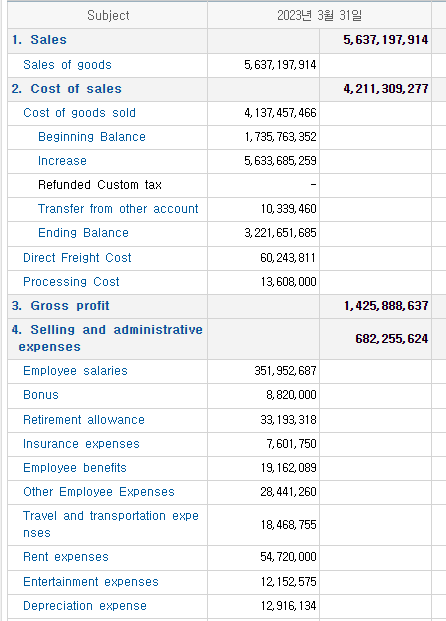The image size is (446, 621).
Task: Select value 7,601,750
Action: click(291, 444)
